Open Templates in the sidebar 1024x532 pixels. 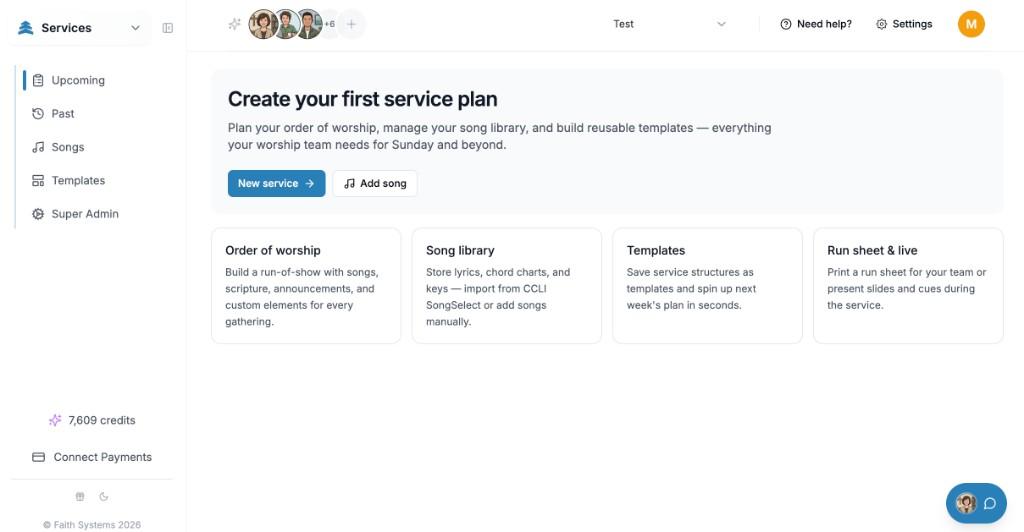click(x=78, y=180)
